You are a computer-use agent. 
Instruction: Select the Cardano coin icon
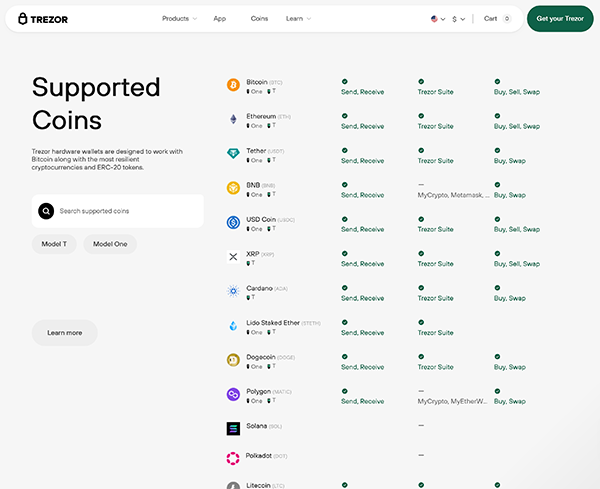(233, 291)
